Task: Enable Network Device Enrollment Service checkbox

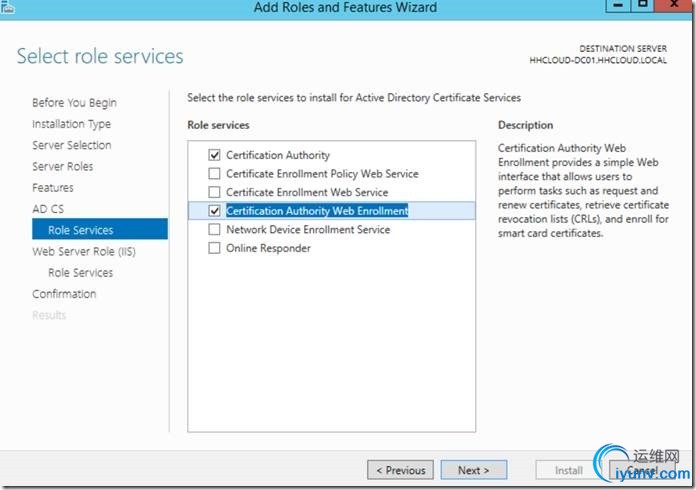Action: pyautogui.click(x=214, y=230)
